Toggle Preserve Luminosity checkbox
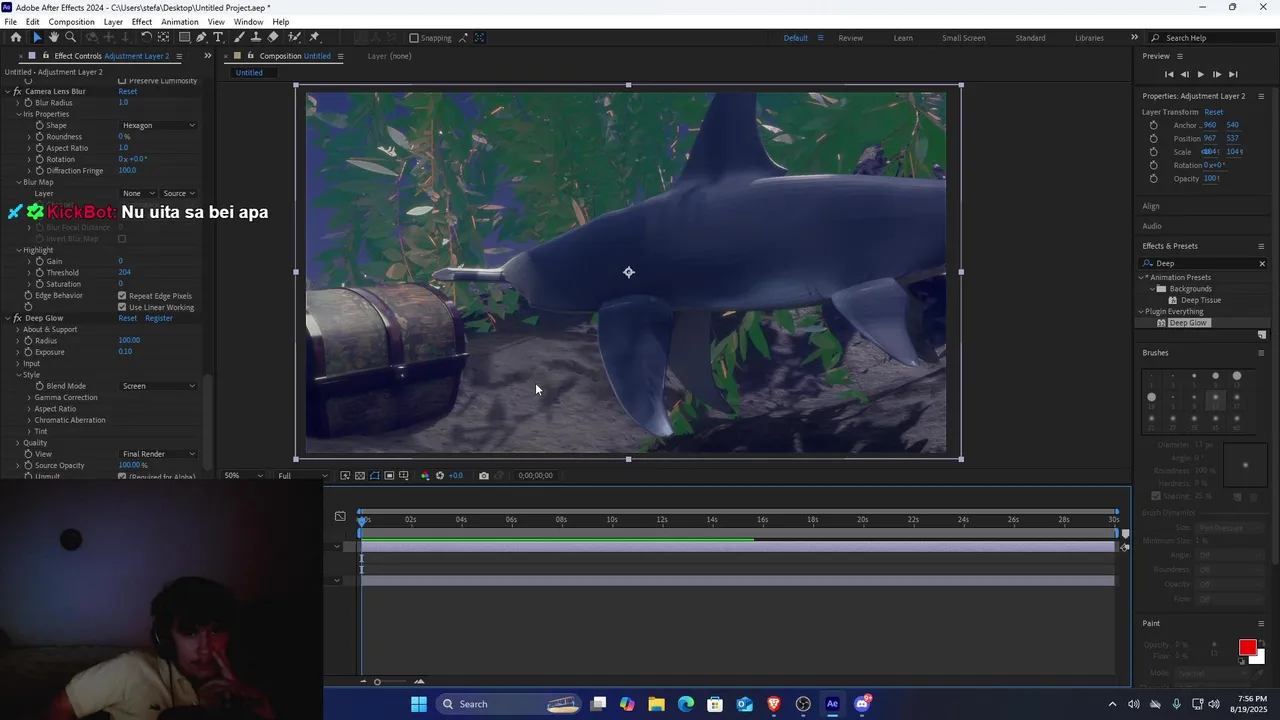1280x720 pixels. point(122,81)
